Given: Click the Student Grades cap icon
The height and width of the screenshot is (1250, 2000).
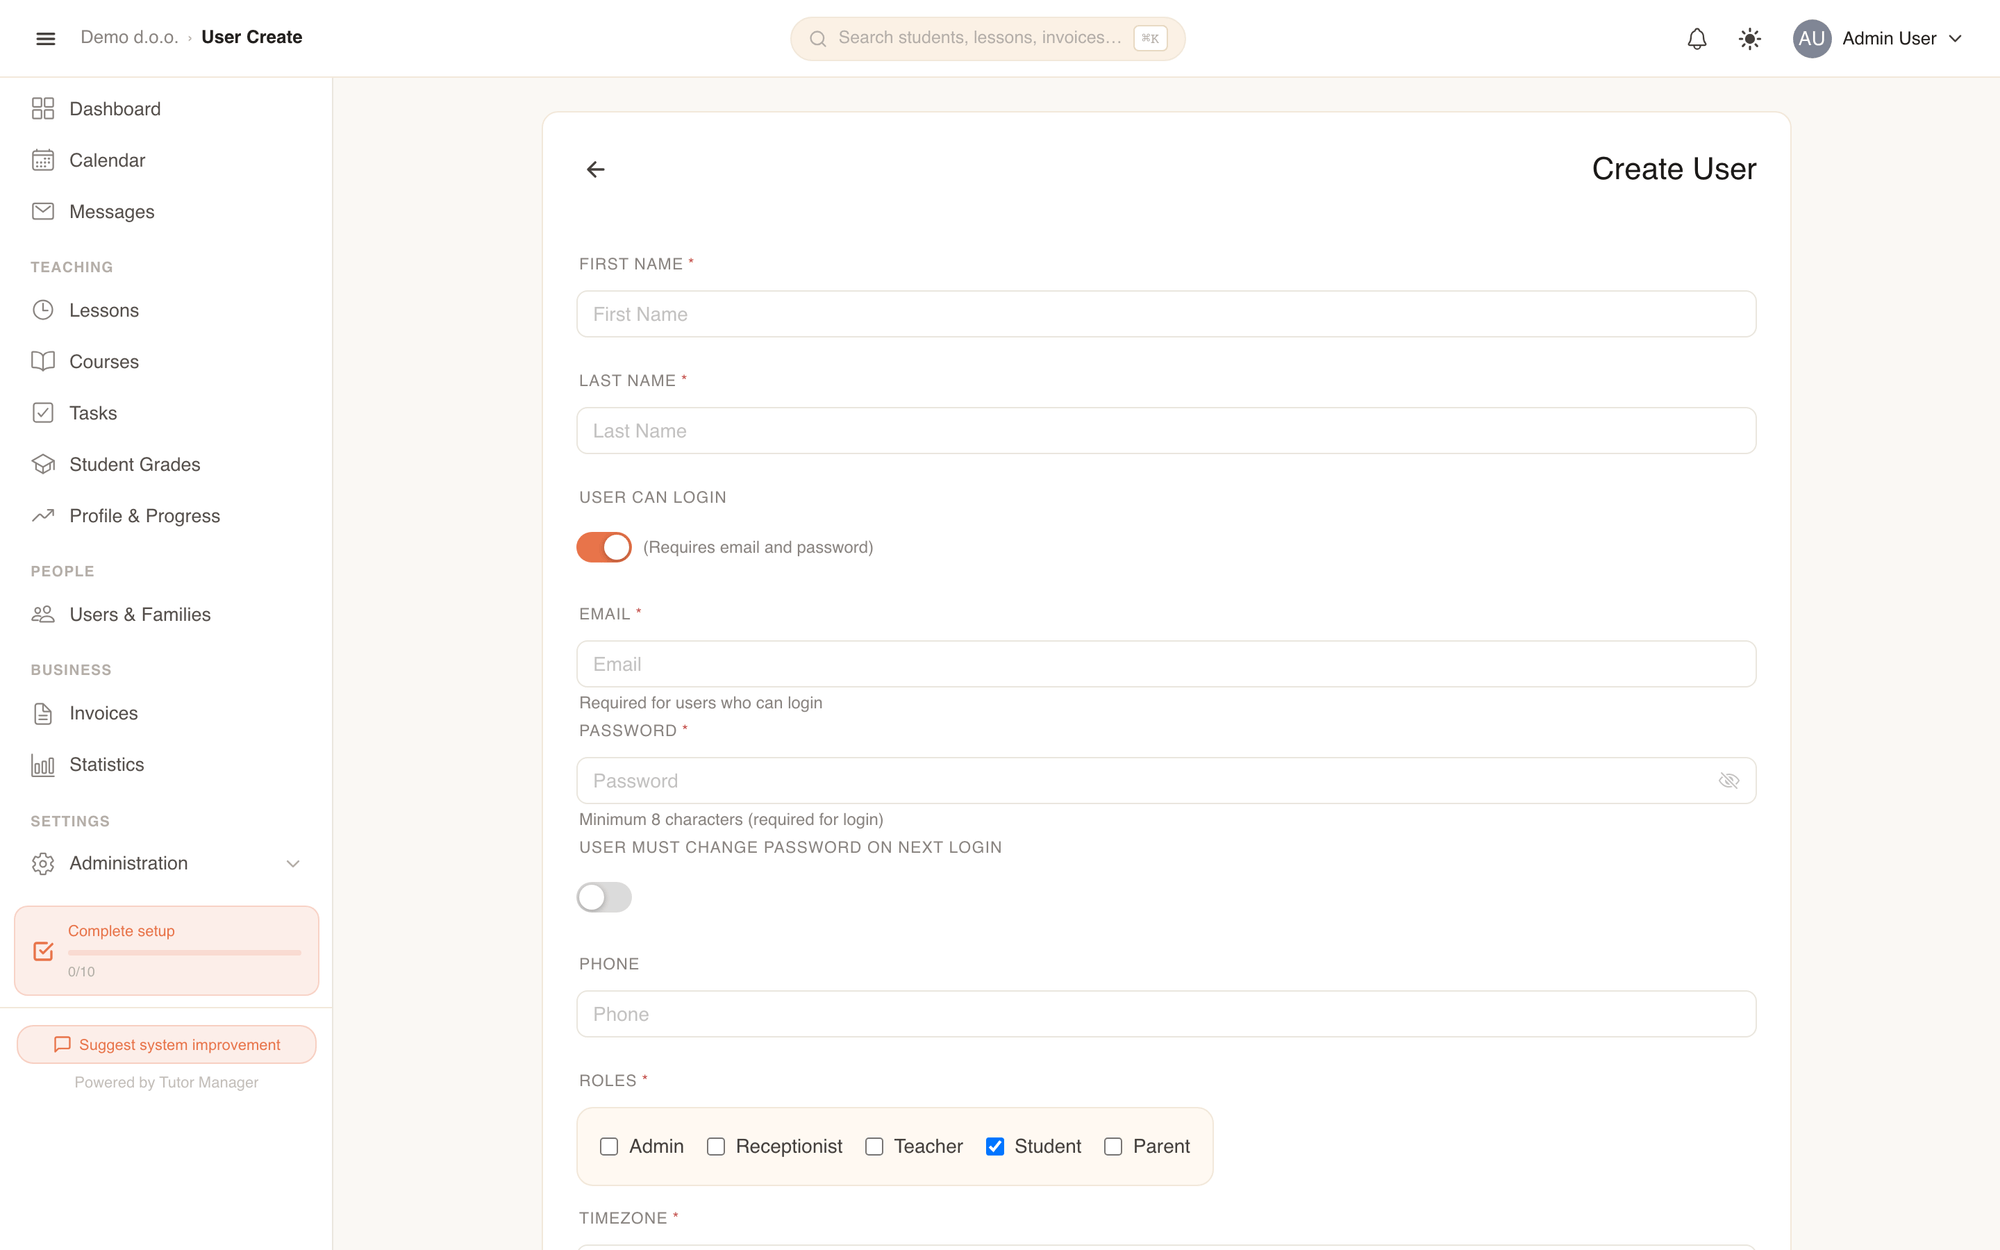Looking at the screenshot, I should click(43, 464).
